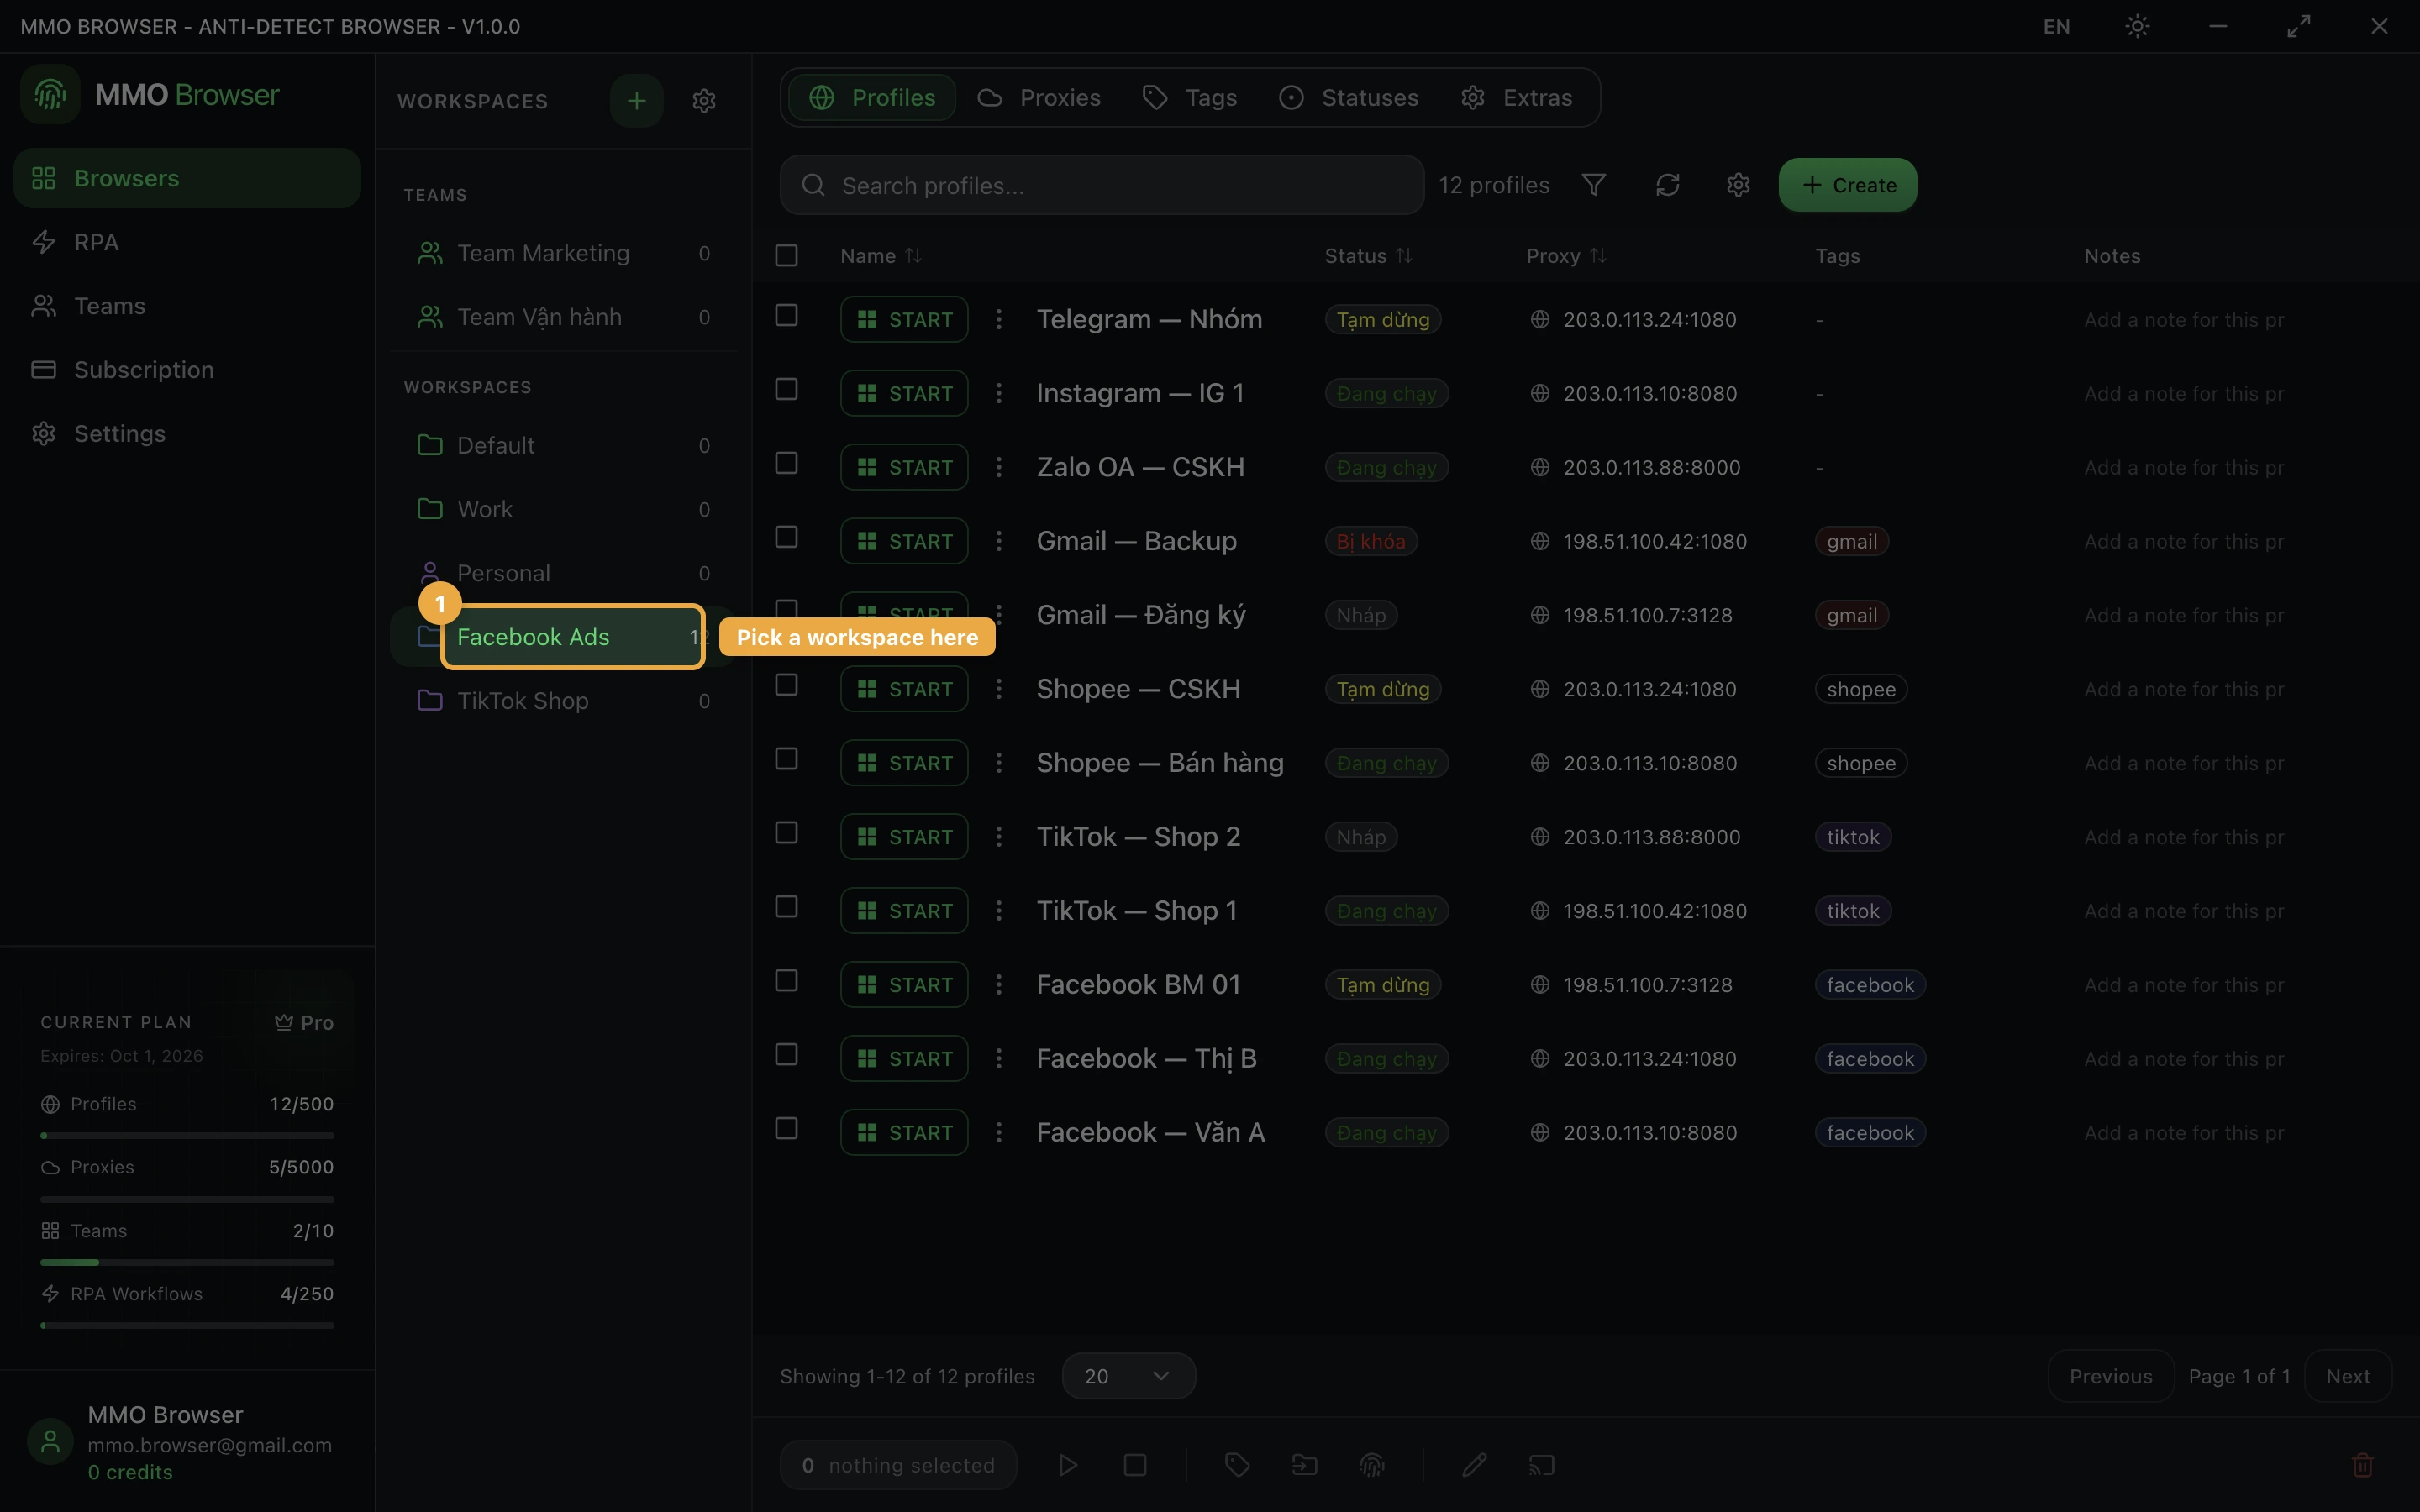2420x1512 pixels.
Task: Add a note for Telegram — Nhóm row
Action: [x=2184, y=320]
